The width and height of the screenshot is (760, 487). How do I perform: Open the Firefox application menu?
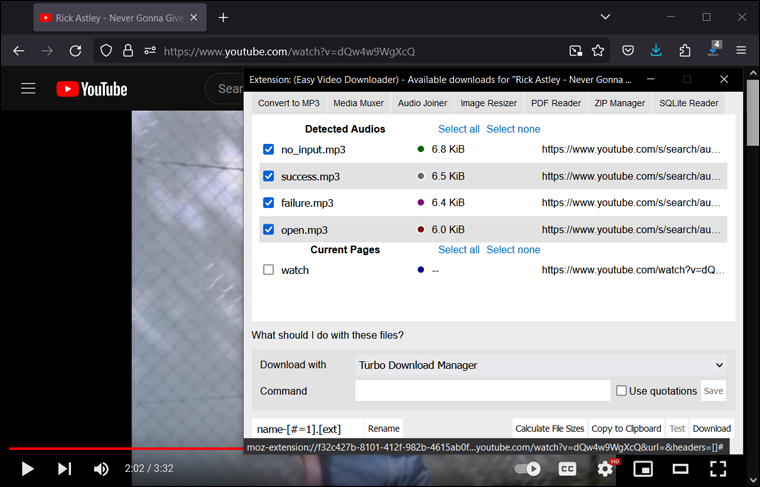(x=741, y=50)
